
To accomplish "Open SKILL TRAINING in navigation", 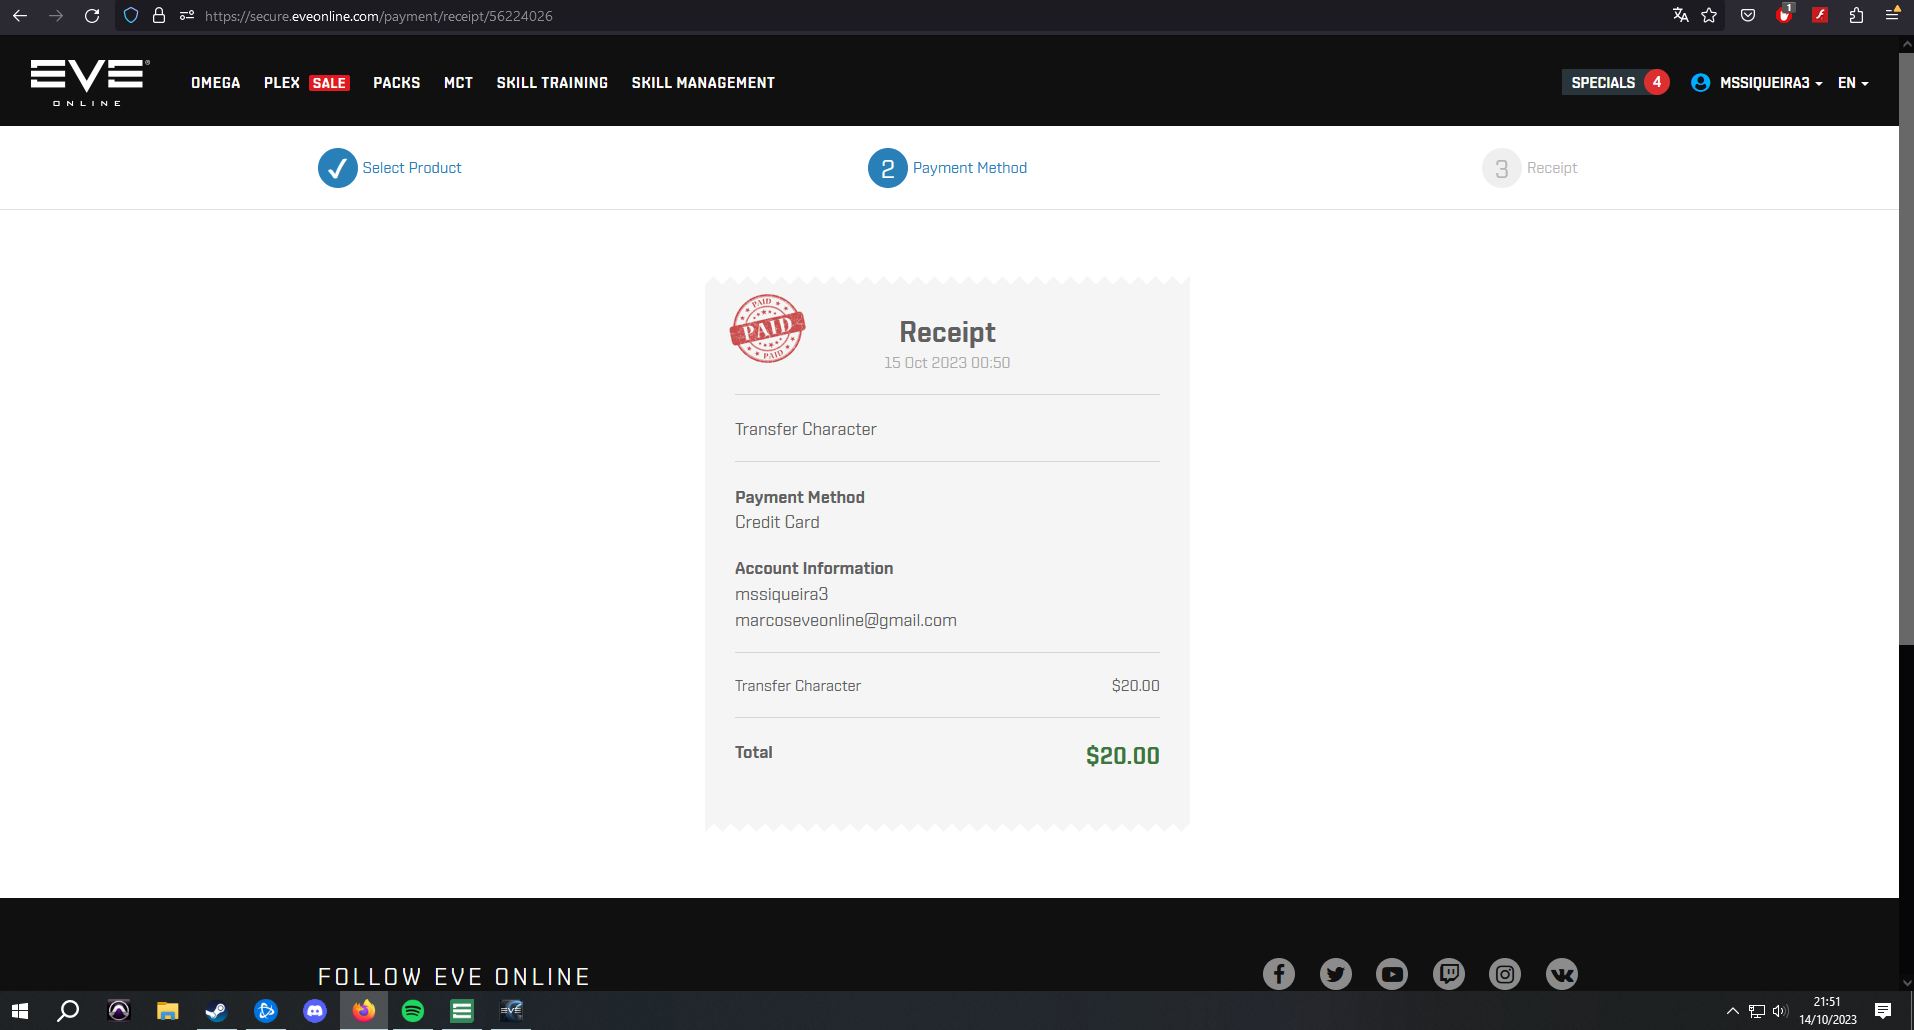I will pyautogui.click(x=552, y=83).
